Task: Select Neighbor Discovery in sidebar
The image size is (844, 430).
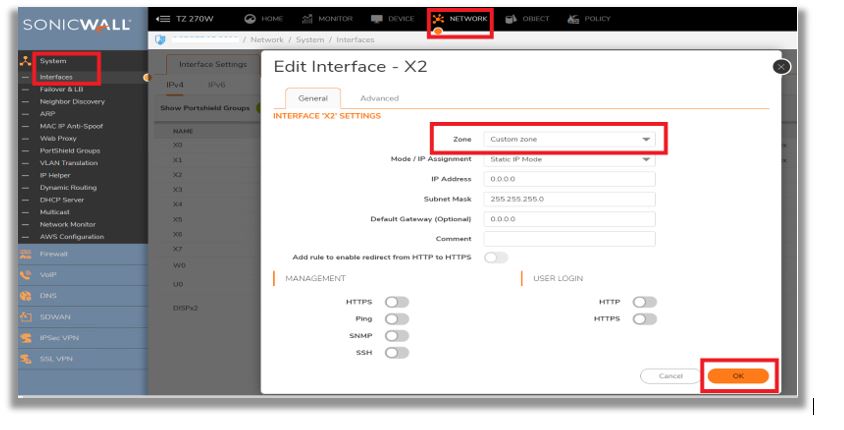Action: (x=72, y=102)
